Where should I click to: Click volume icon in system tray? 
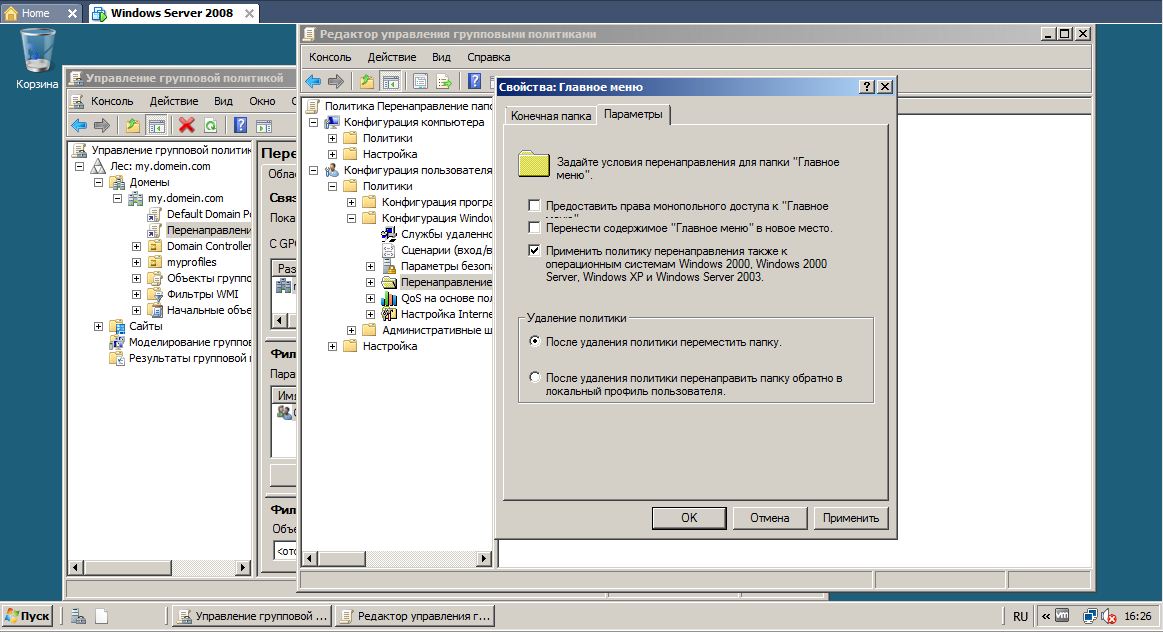1109,616
